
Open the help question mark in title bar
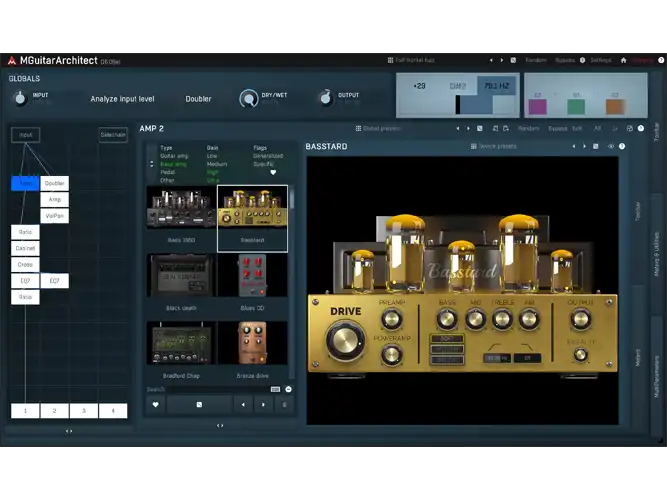click(661, 60)
